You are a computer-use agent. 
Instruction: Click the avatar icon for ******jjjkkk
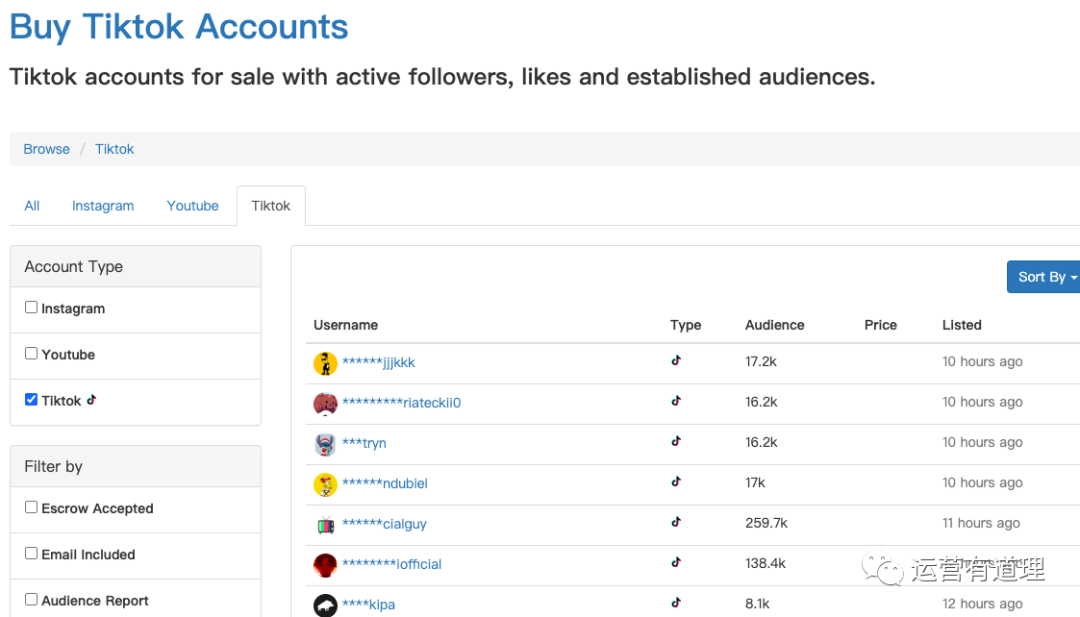[325, 363]
